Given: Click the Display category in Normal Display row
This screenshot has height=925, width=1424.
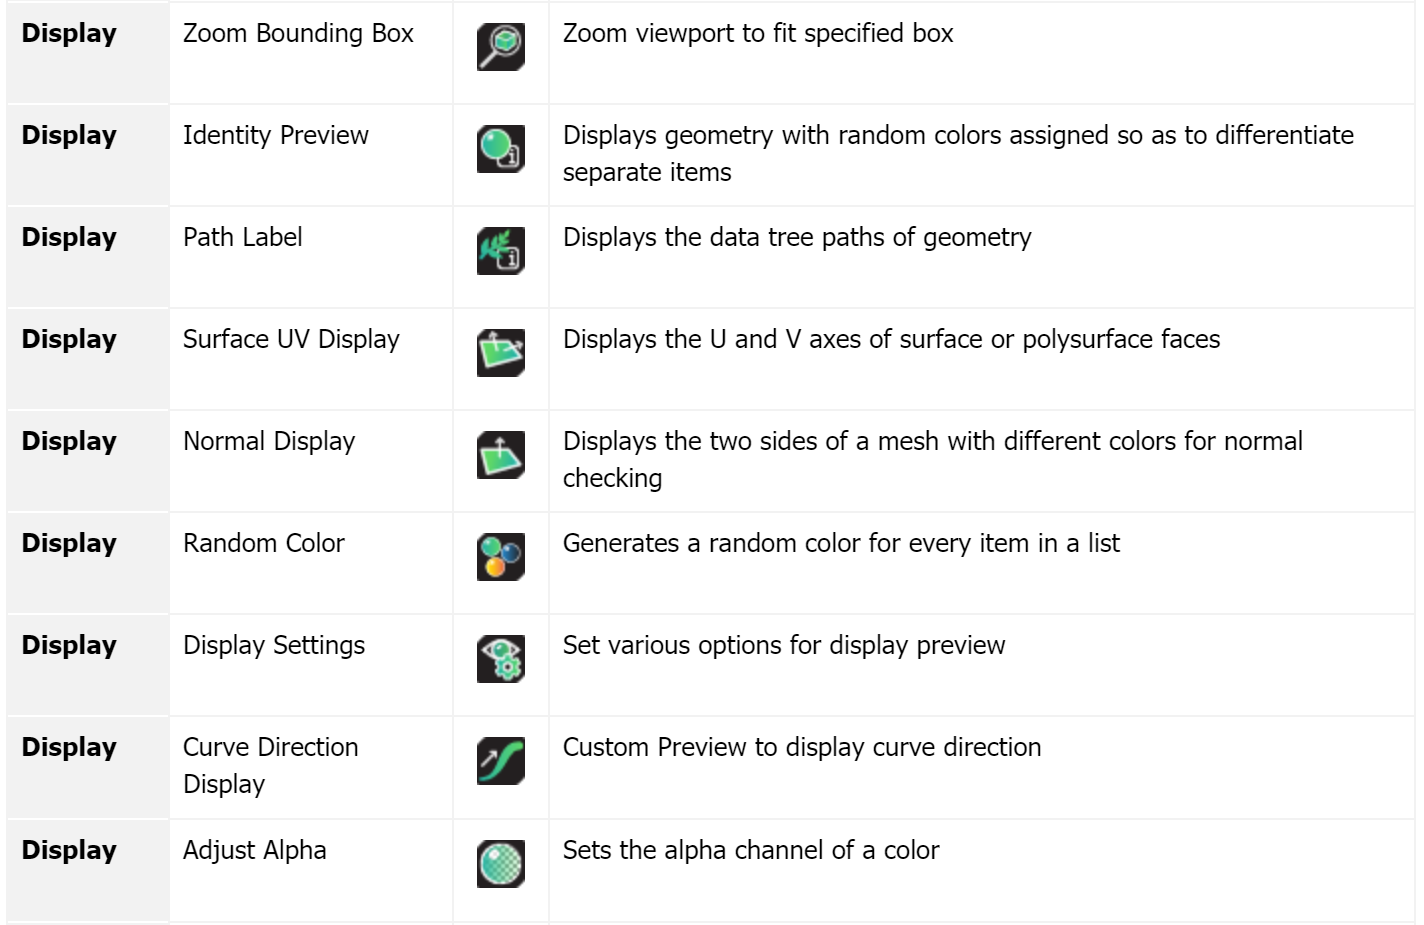Looking at the screenshot, I should tap(69, 441).
